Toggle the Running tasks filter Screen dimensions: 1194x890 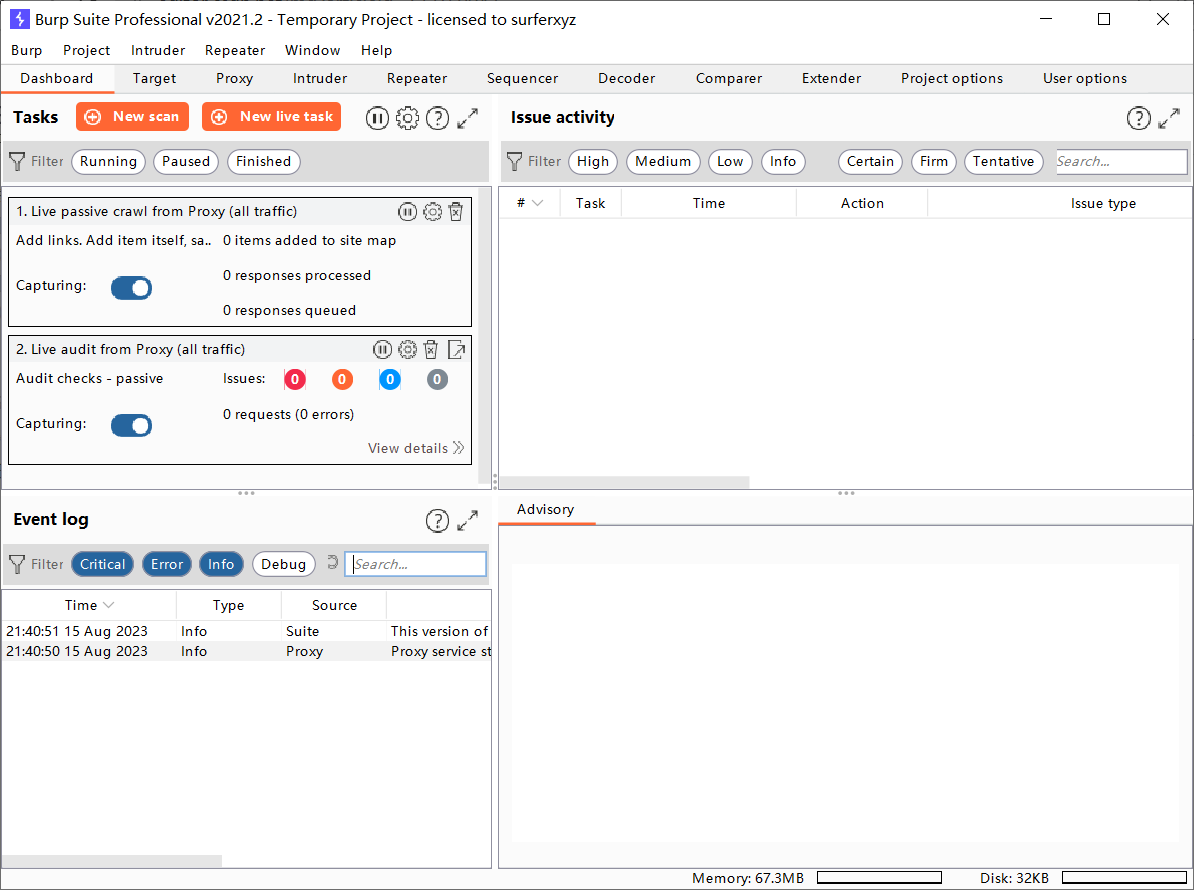pyautogui.click(x=108, y=161)
